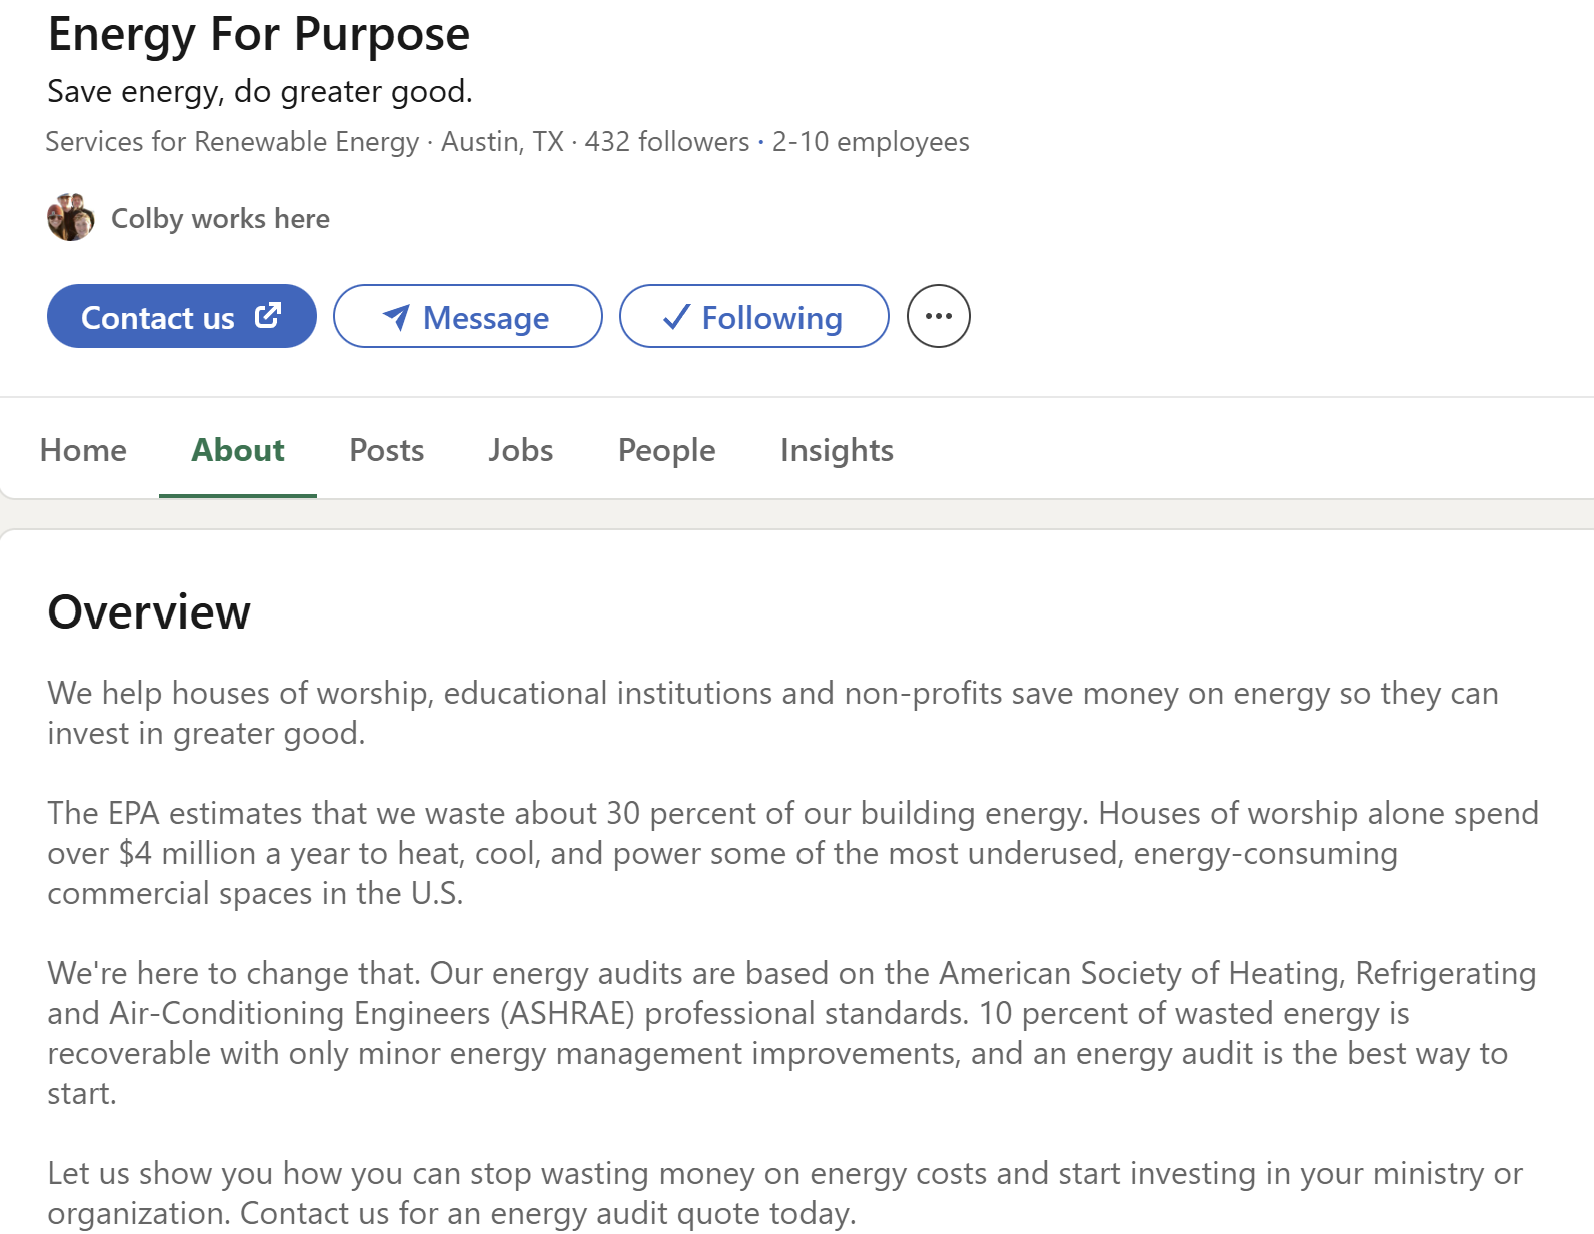Click the "Austin, TX" location text

point(502,142)
